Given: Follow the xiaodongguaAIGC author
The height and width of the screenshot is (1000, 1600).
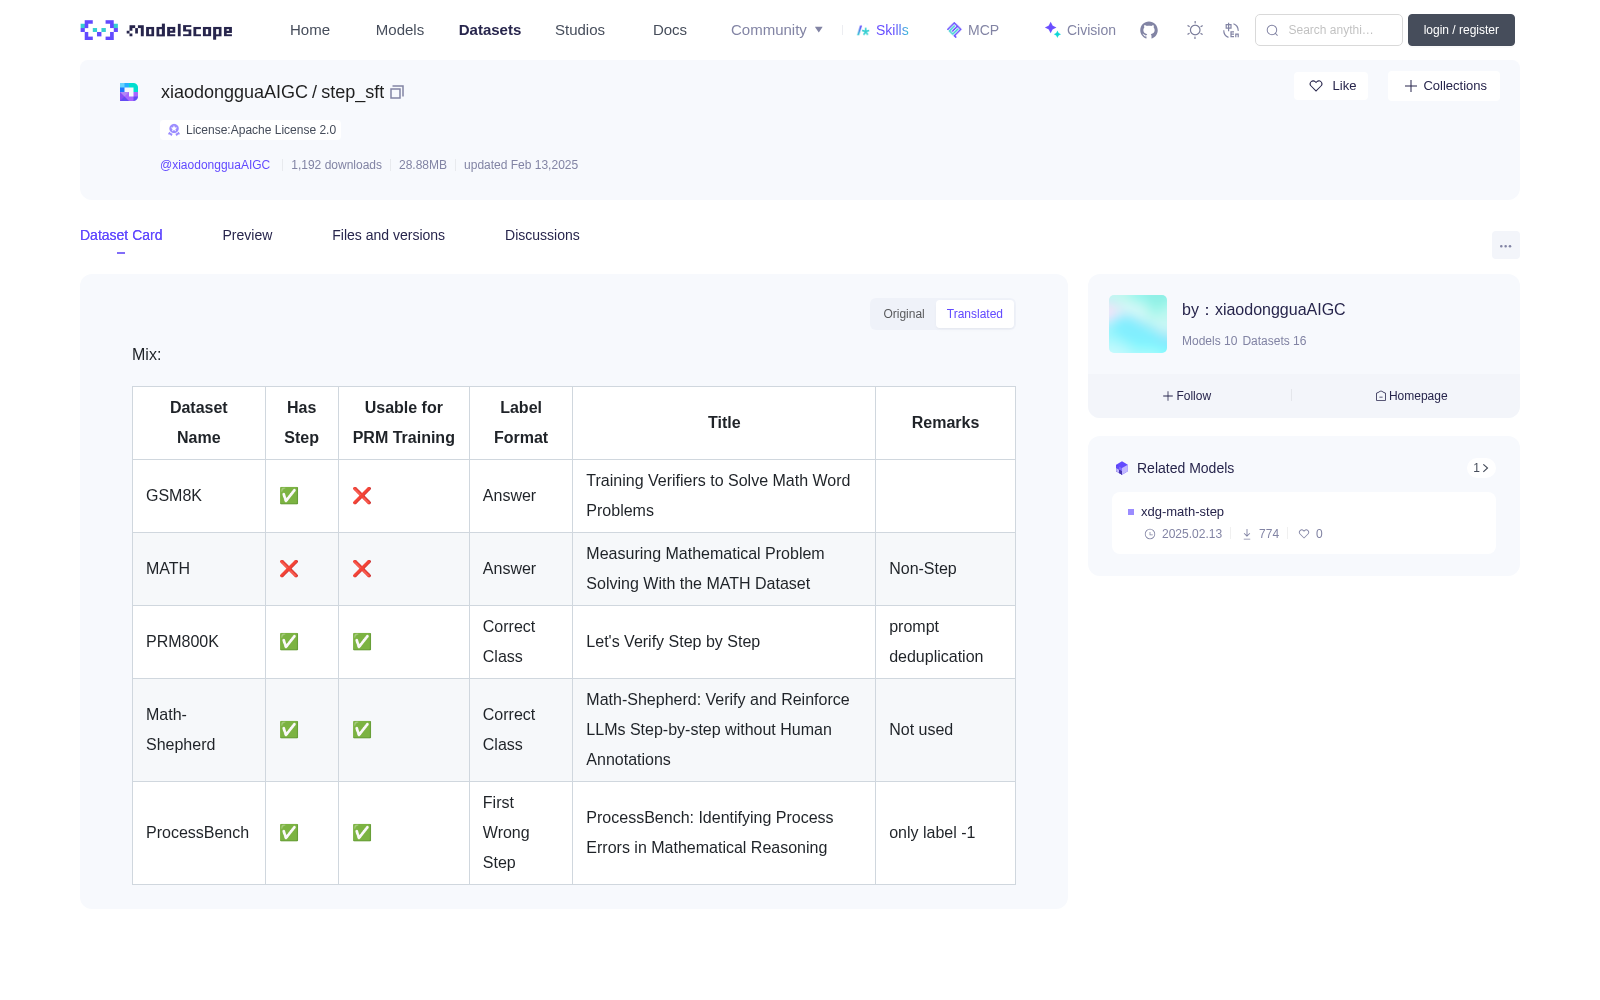Looking at the screenshot, I should [x=1187, y=396].
